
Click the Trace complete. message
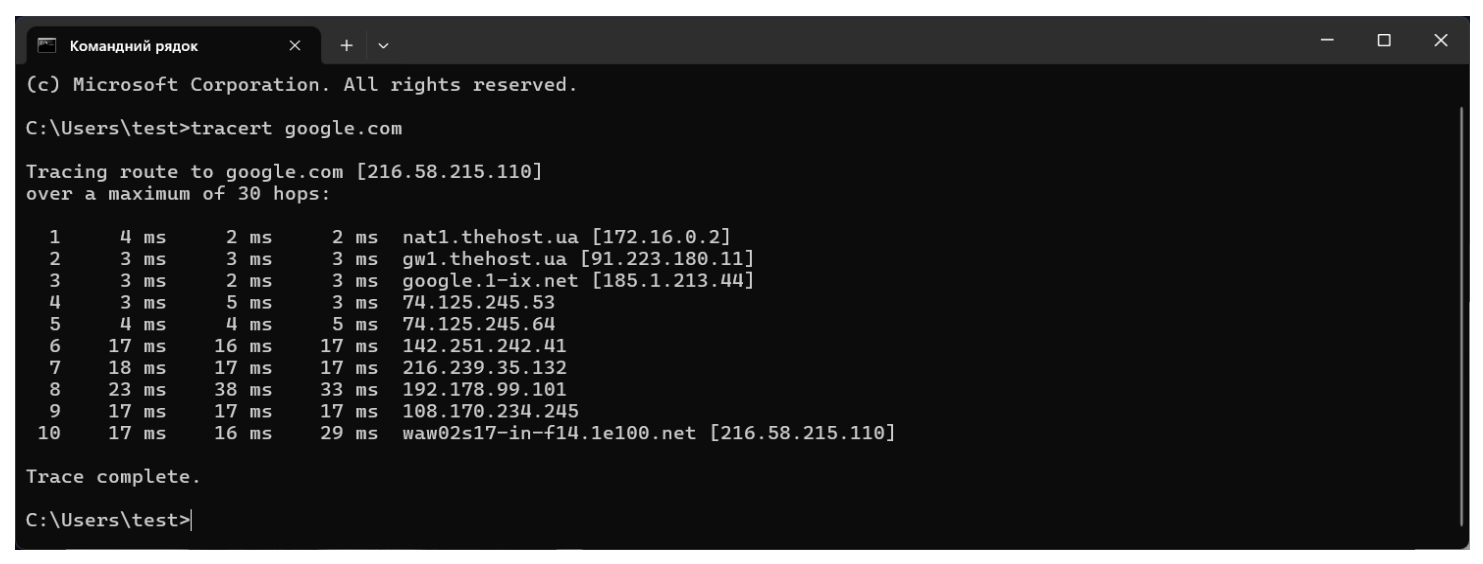(113, 476)
